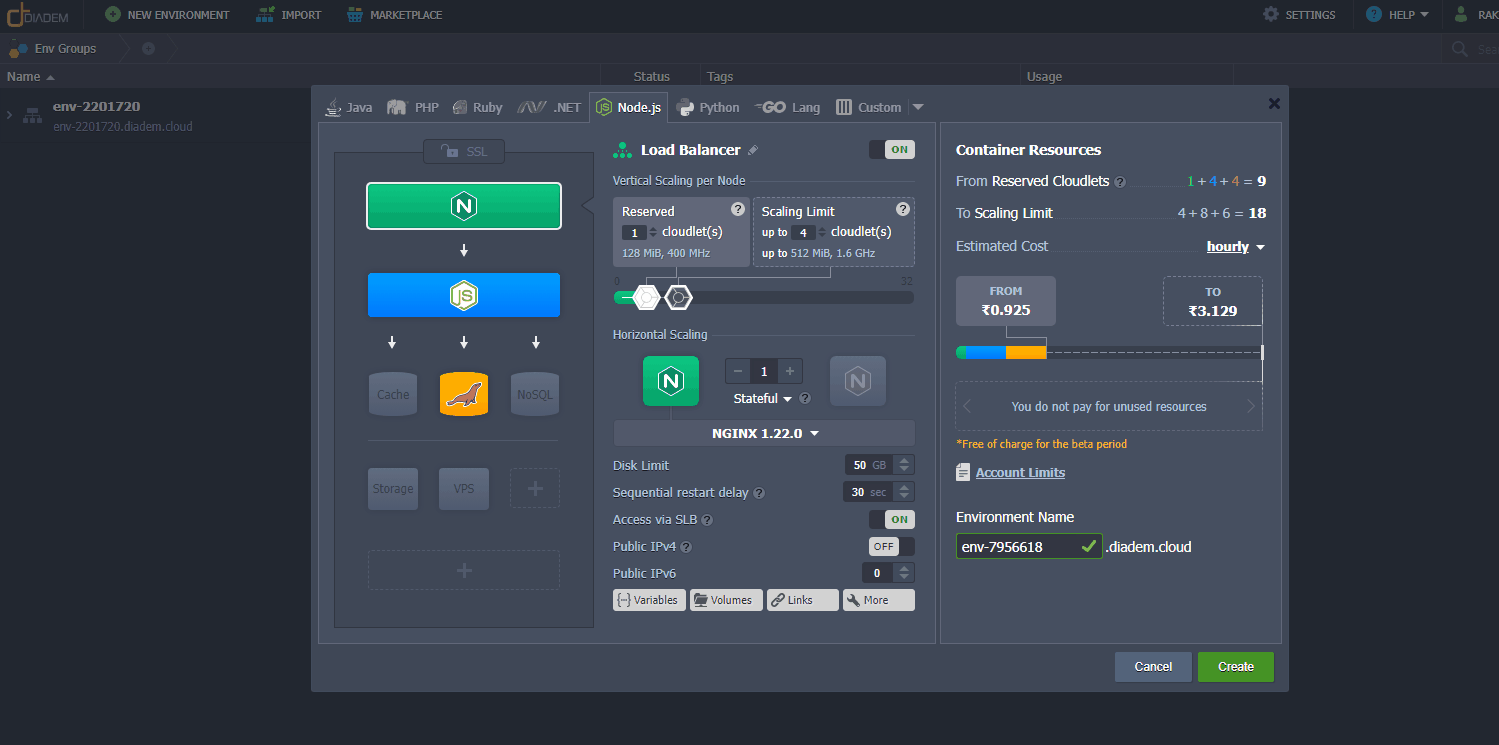Viewport: 1499px width, 745px height.
Task: Show the next pricing hint with the right arrow
Action: coord(1251,406)
